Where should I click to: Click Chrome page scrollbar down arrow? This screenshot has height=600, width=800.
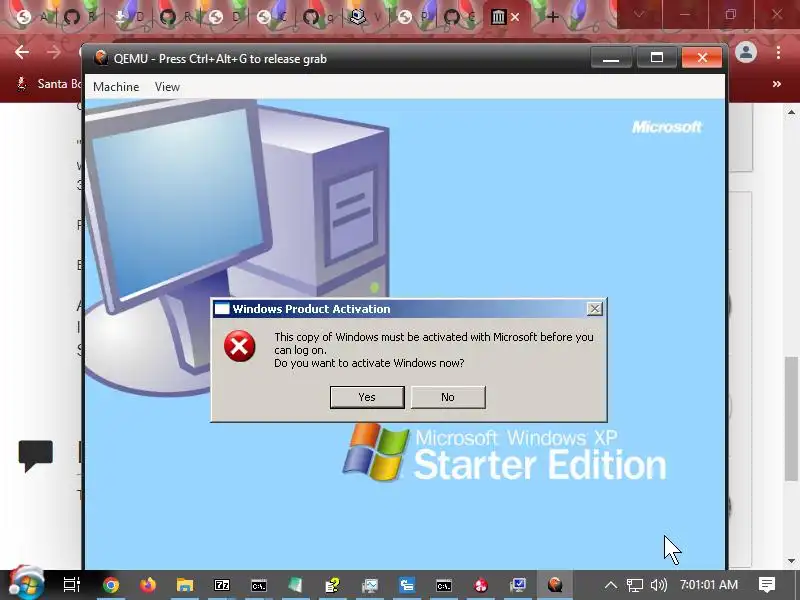click(791, 561)
